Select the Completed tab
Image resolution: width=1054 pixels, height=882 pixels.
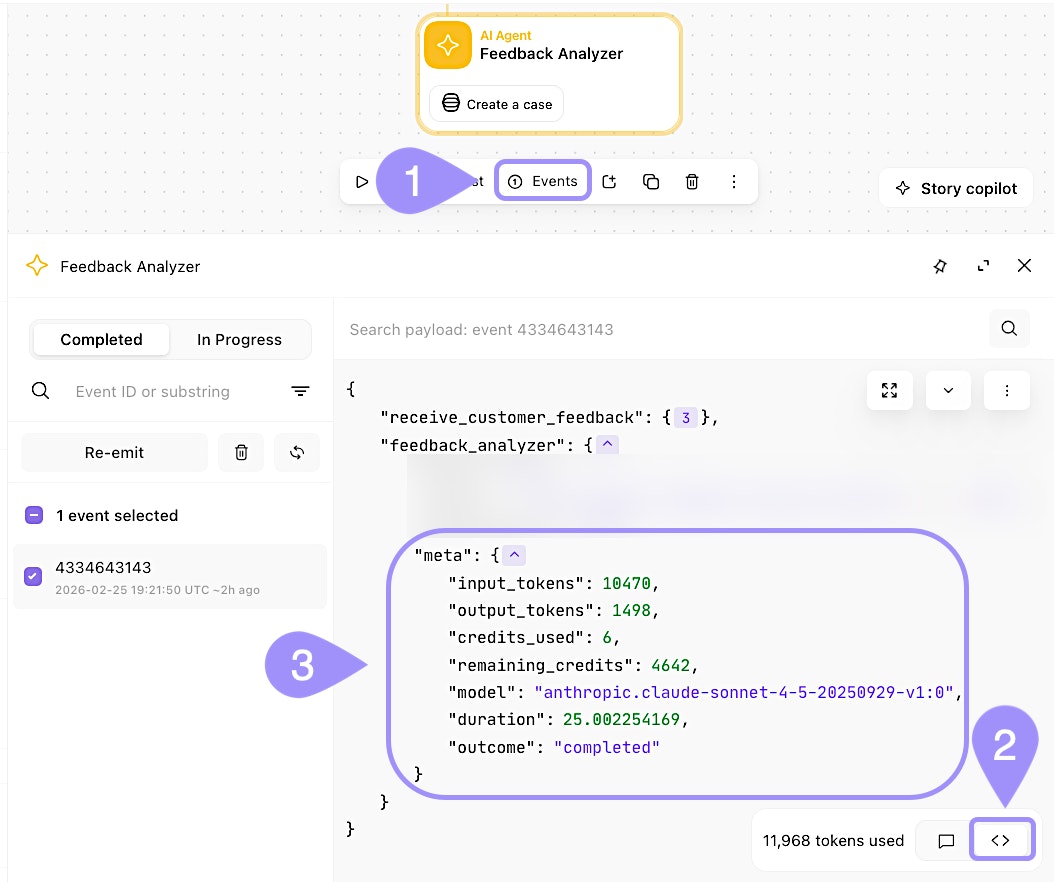pyautogui.click(x=101, y=340)
